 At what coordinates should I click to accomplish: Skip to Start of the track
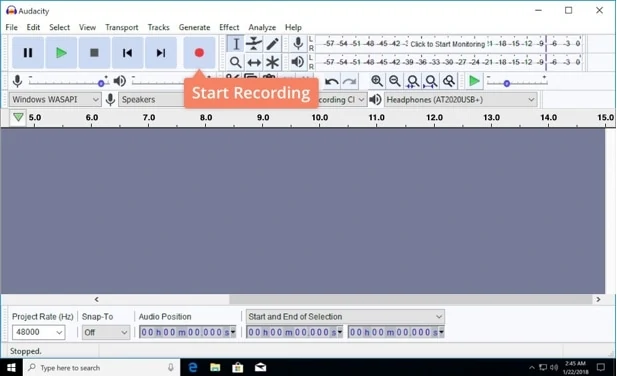pos(127,53)
